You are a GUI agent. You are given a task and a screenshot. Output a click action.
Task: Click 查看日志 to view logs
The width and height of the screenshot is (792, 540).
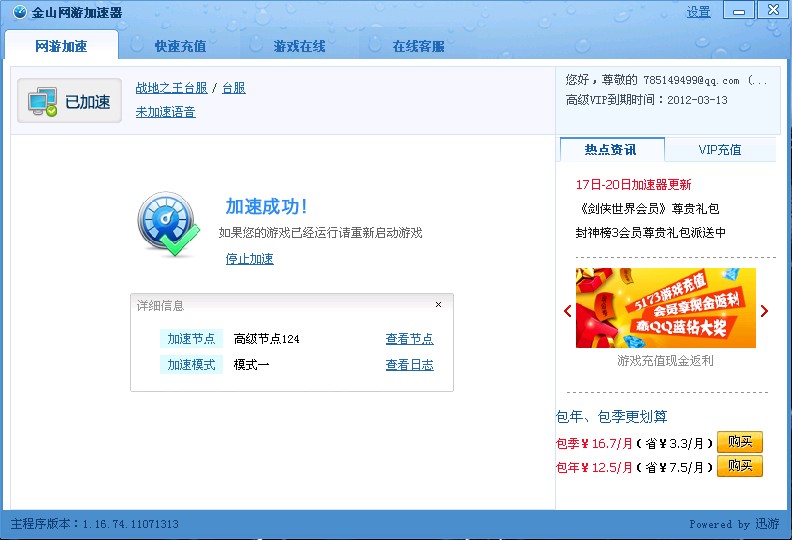[x=410, y=365]
